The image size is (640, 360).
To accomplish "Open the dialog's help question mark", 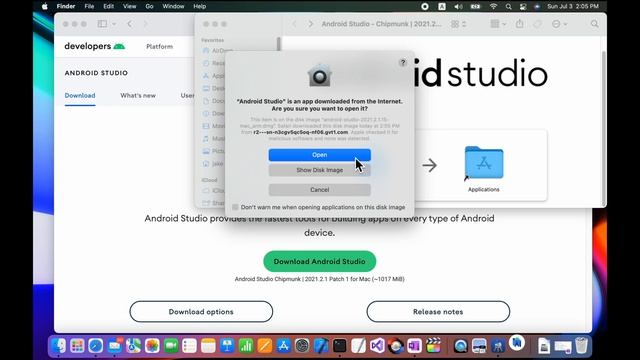I will [403, 62].
